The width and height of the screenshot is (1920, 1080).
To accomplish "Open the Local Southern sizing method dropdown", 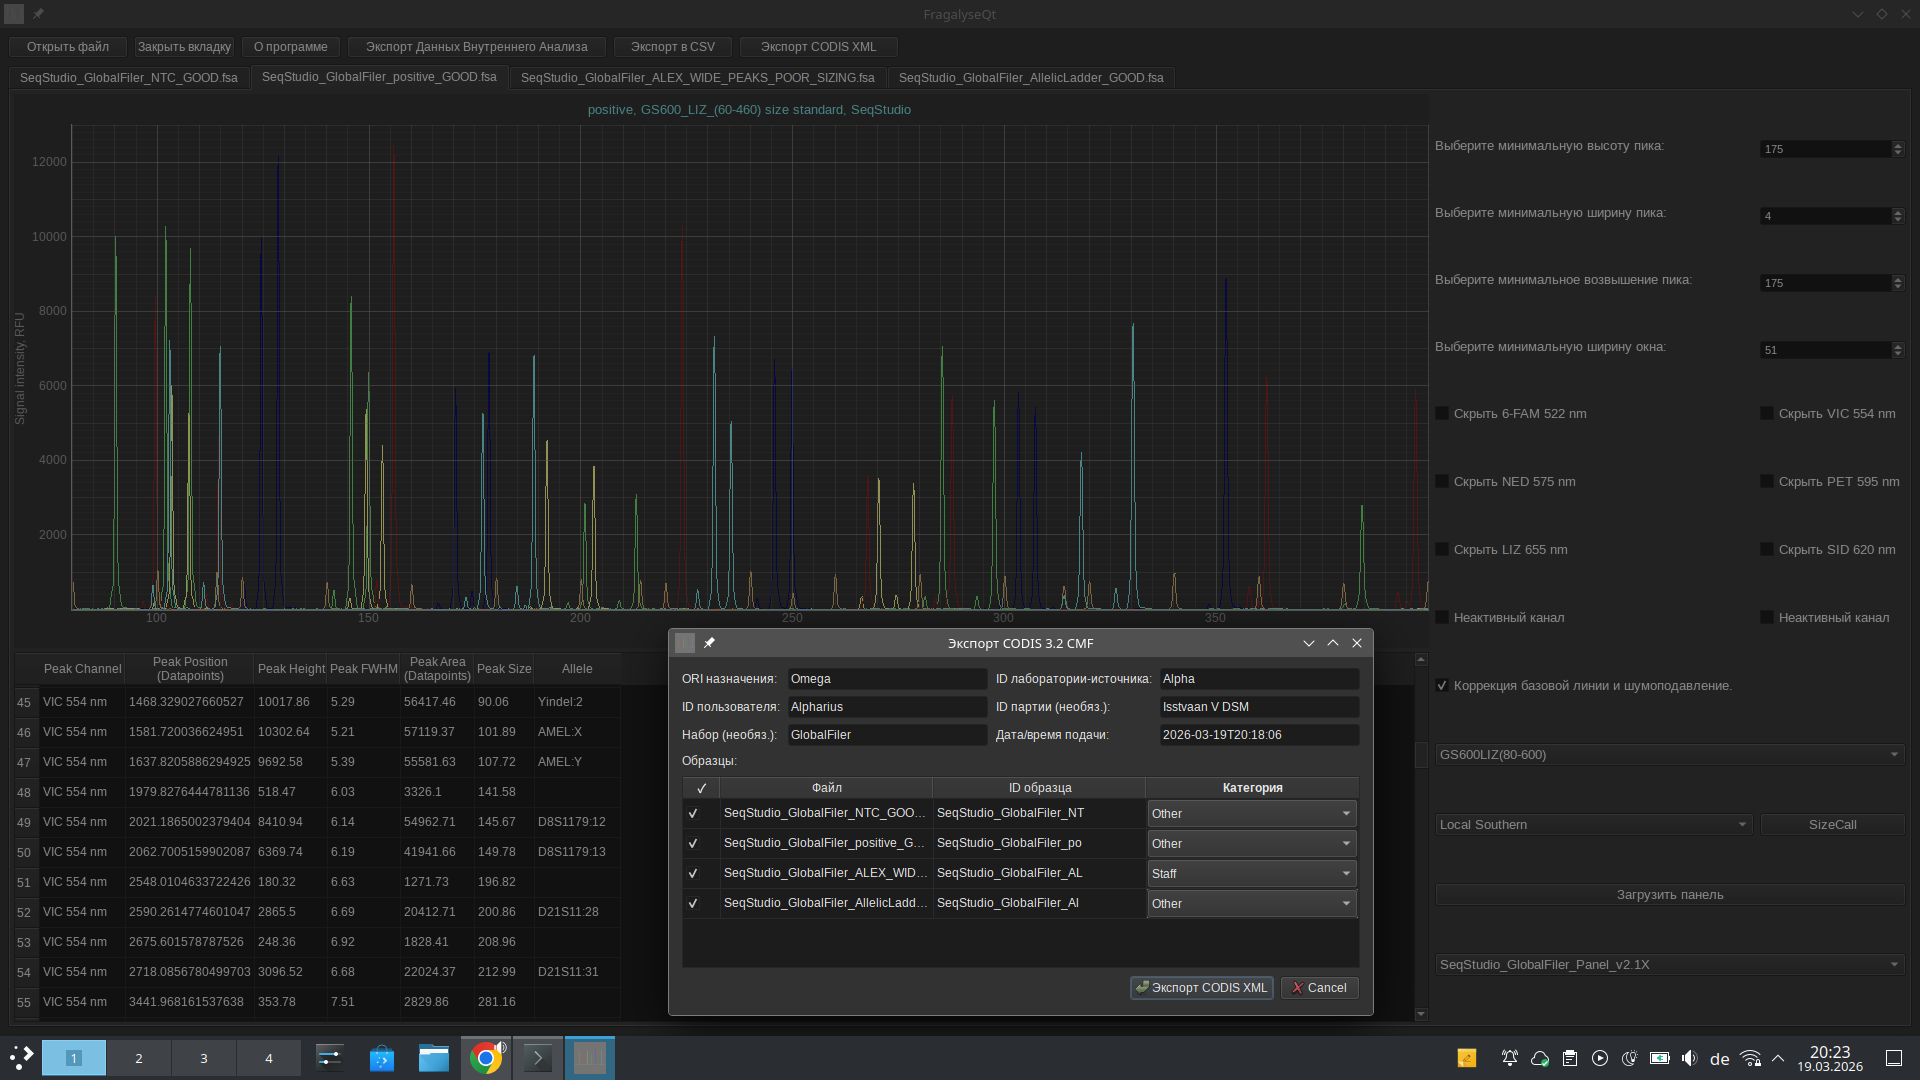I will point(1593,825).
